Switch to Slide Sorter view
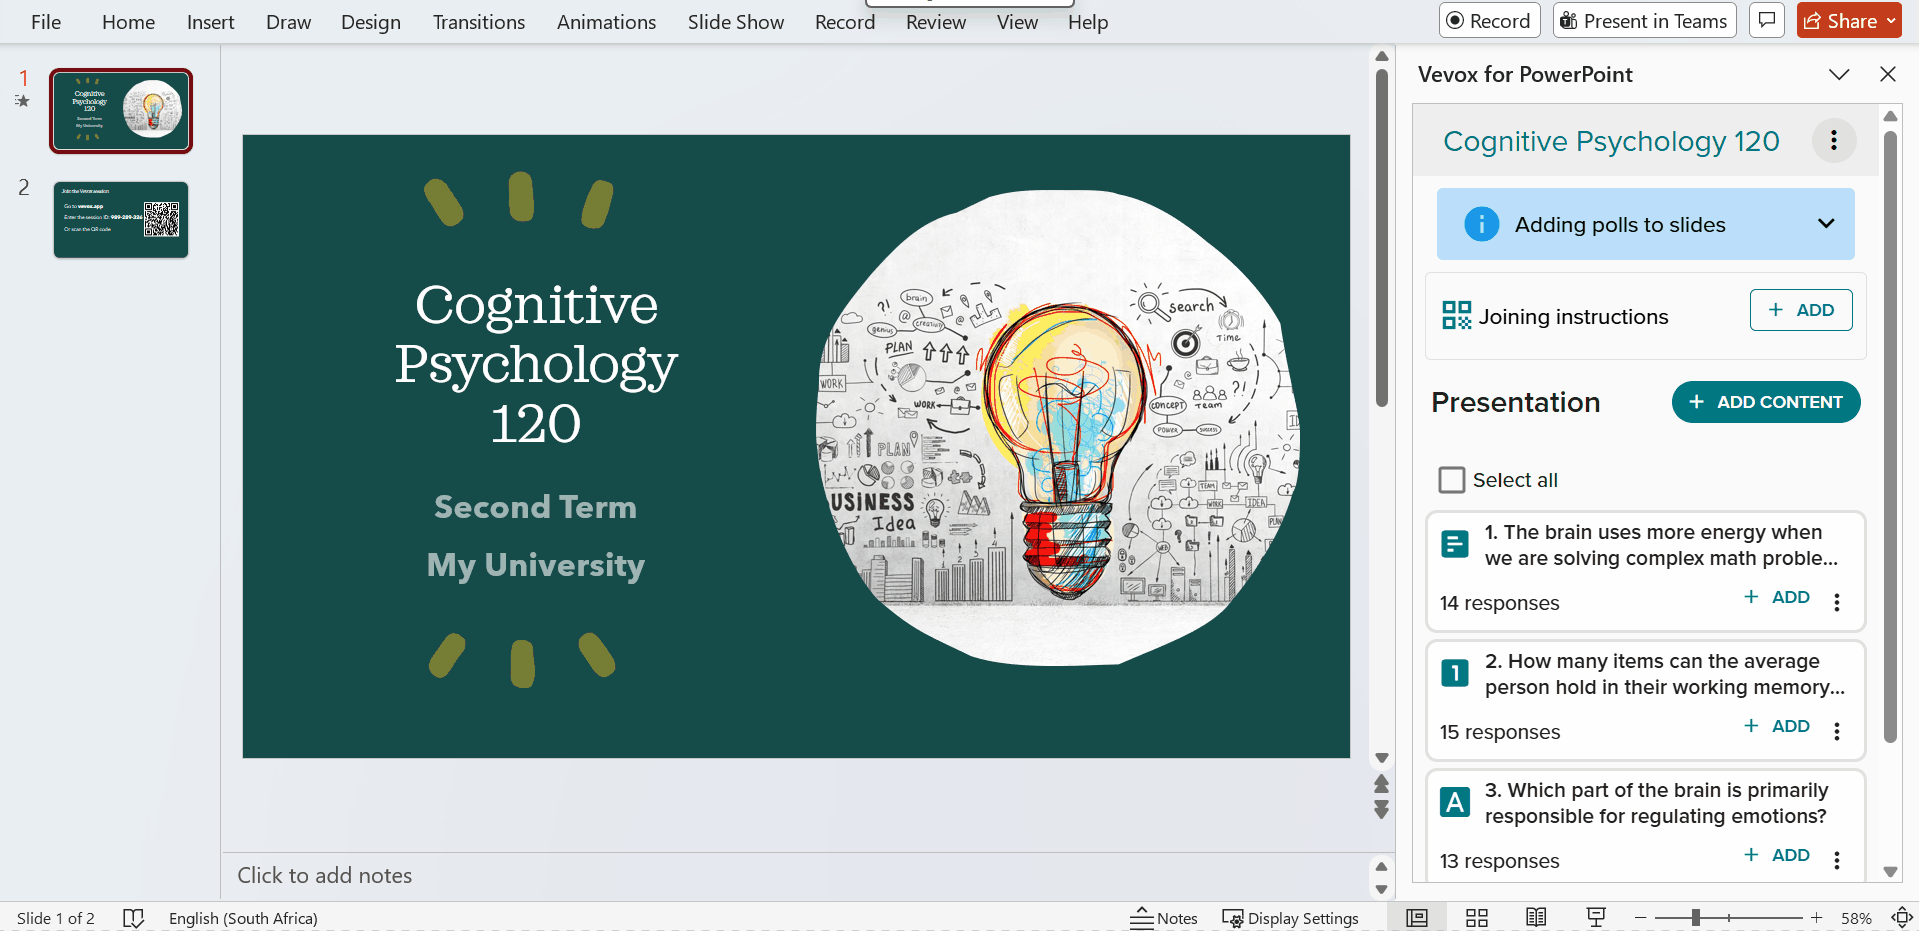This screenshot has width=1919, height=931. click(x=1477, y=918)
